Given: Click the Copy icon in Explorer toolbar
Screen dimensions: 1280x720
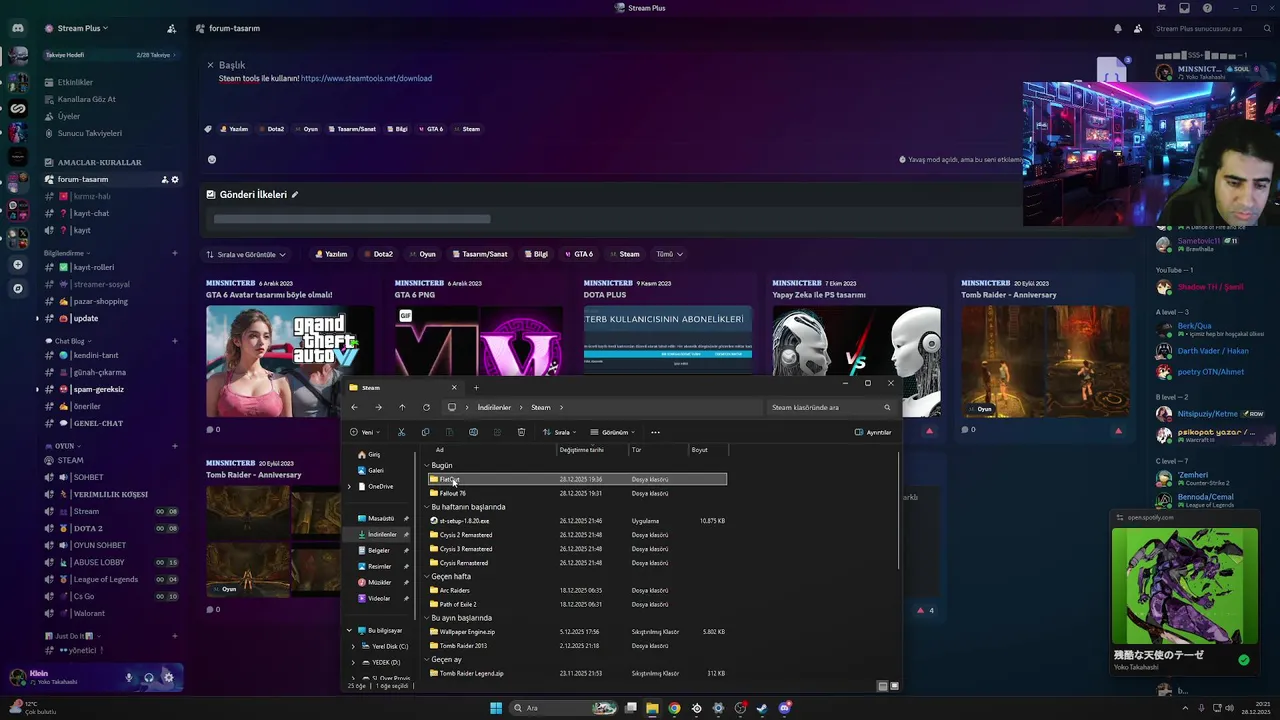Looking at the screenshot, I should pyautogui.click(x=425, y=432).
